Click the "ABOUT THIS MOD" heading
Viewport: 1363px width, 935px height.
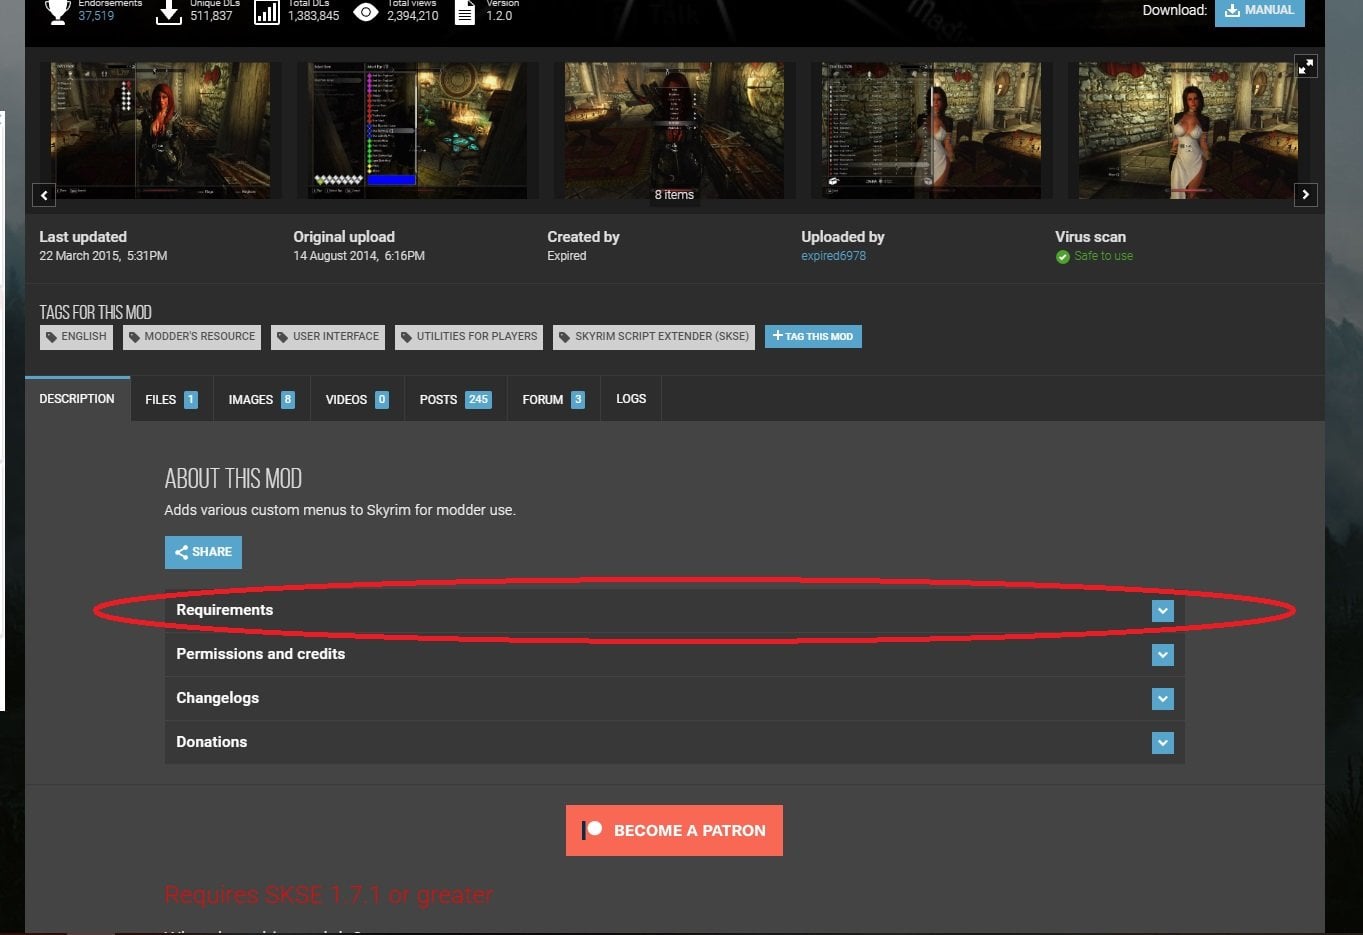tap(233, 479)
